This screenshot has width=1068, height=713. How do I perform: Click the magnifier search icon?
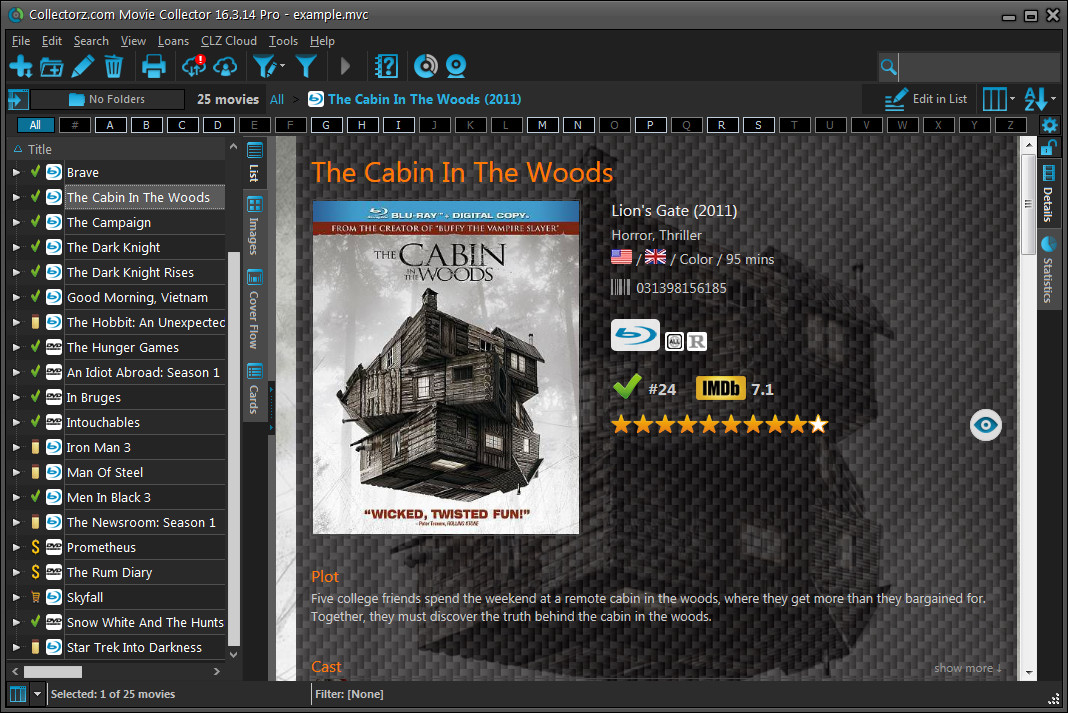point(888,67)
